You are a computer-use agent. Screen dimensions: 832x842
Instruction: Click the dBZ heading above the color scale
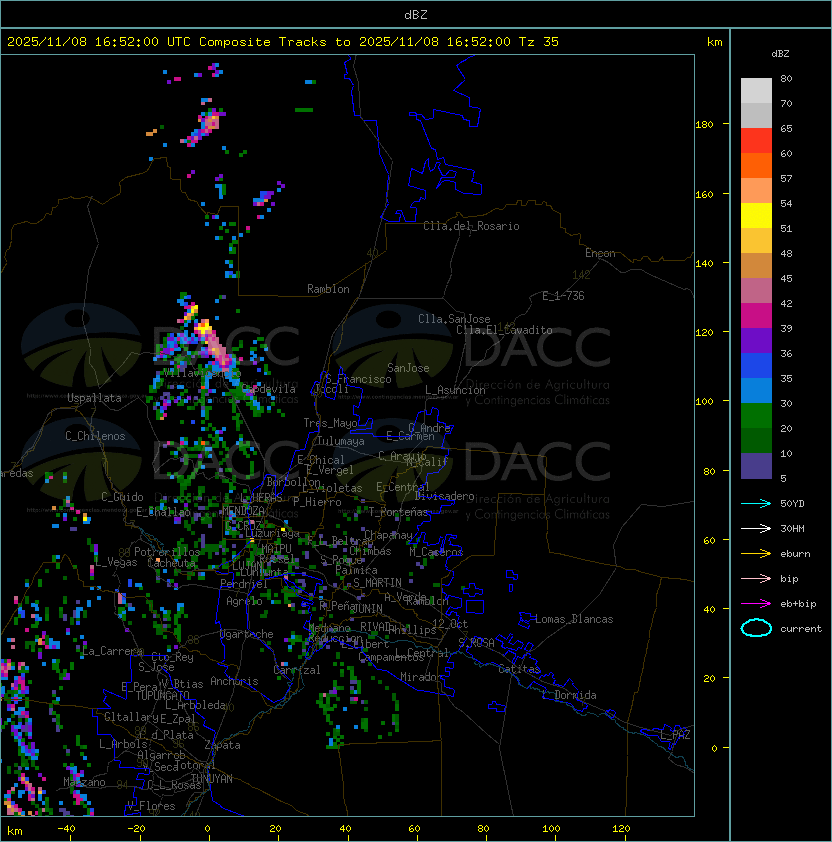pos(780,54)
